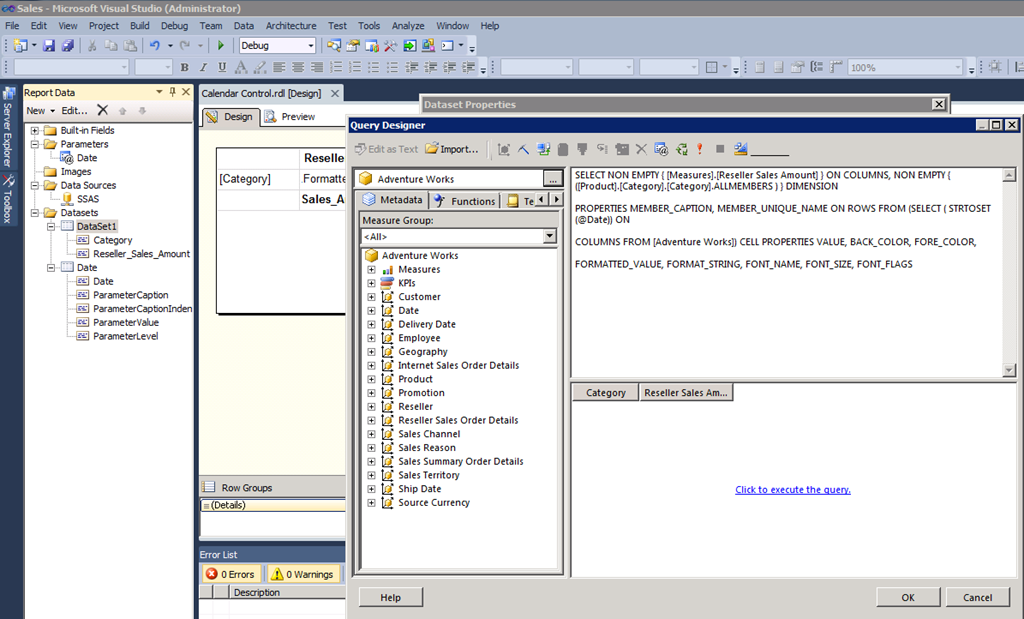1024x619 pixels.
Task: Click the Query Parameters icon in Query Designer
Action: (661, 149)
